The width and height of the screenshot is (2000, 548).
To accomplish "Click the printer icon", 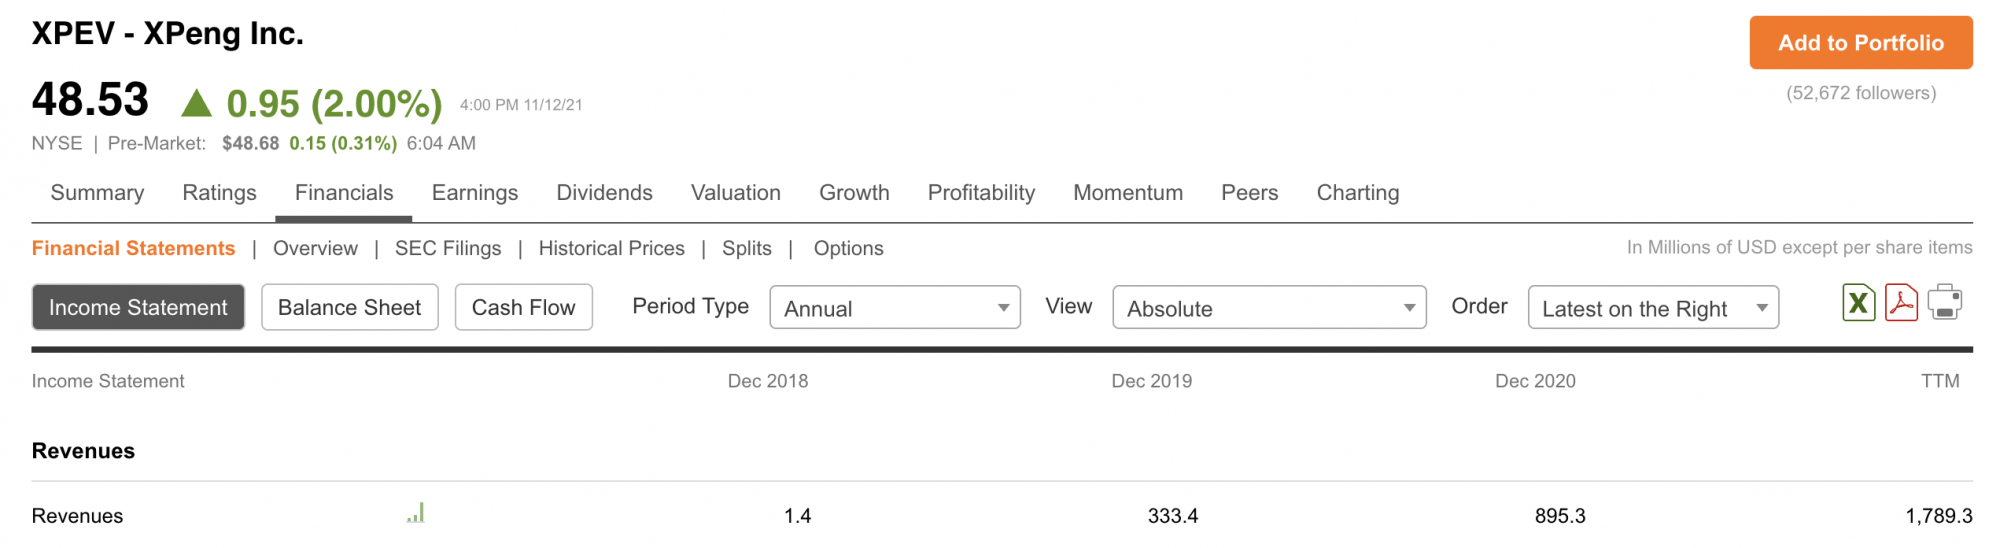I will coord(1945,302).
